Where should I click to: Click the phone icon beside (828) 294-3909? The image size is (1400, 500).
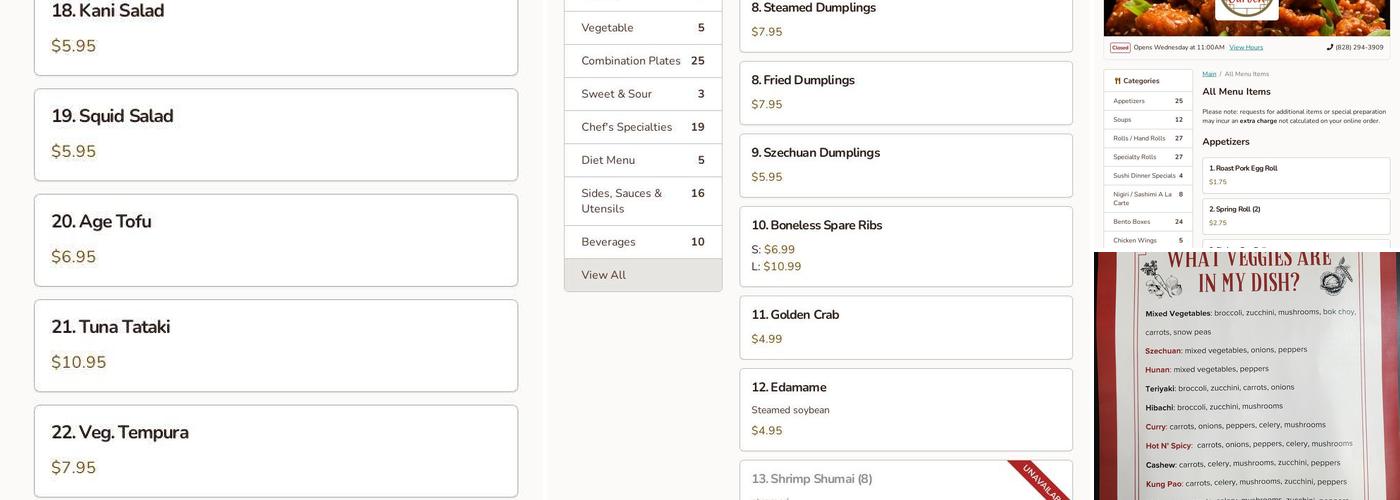[x=1330, y=47]
